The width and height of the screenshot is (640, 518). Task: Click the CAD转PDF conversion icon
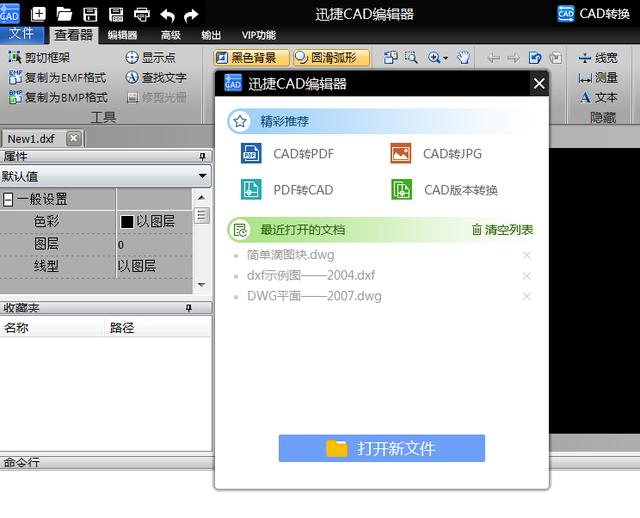coord(251,154)
